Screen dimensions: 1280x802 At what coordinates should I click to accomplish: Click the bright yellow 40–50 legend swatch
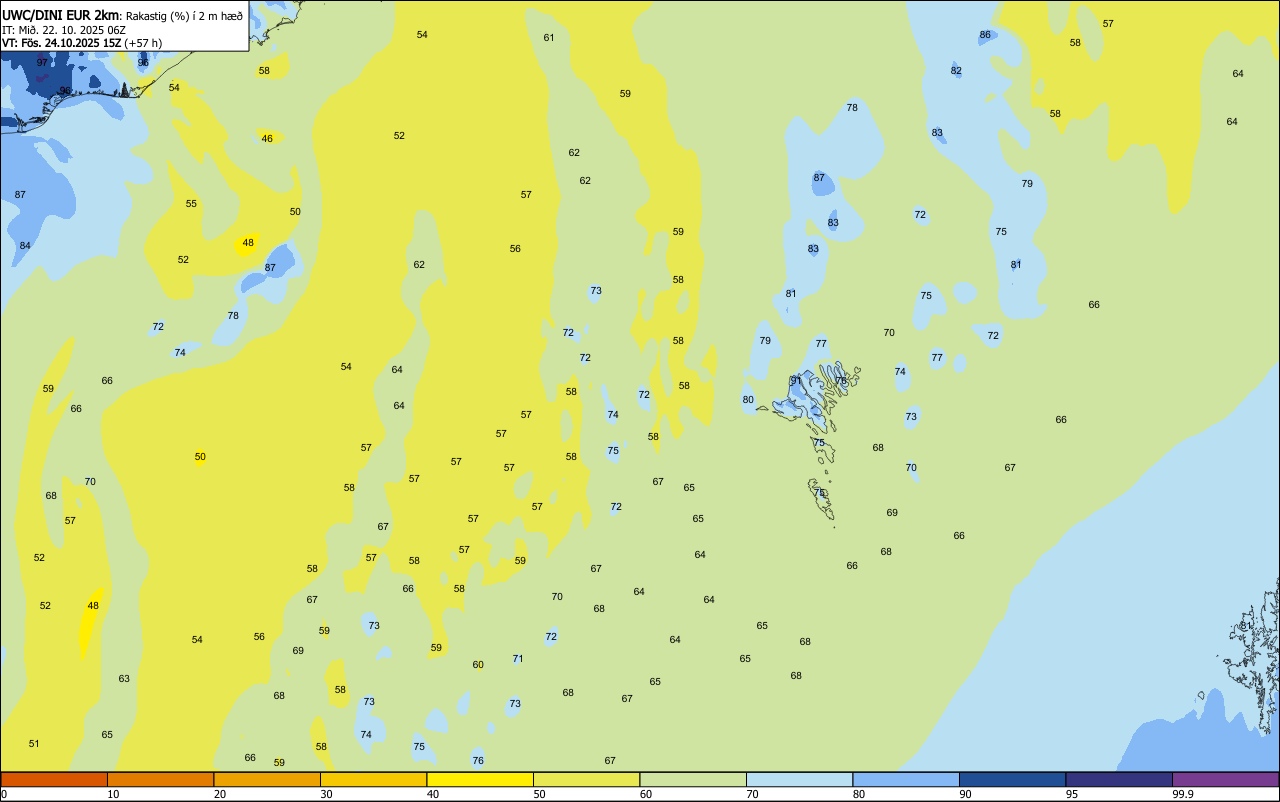(480, 779)
